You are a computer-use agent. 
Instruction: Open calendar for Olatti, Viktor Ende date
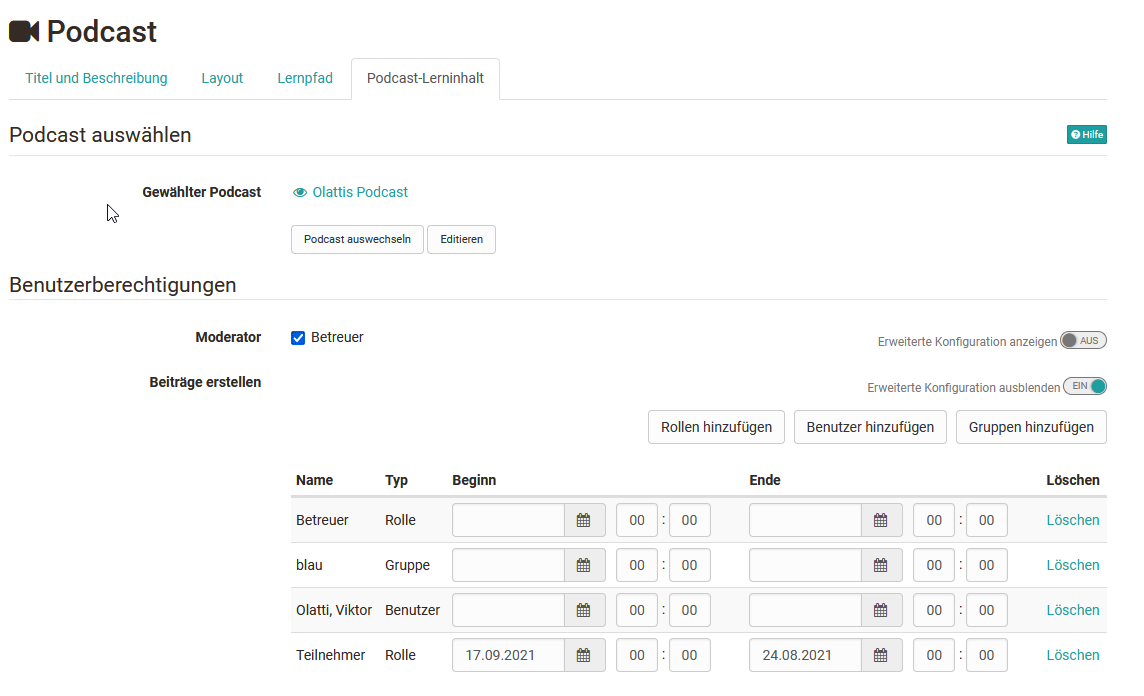(x=881, y=610)
